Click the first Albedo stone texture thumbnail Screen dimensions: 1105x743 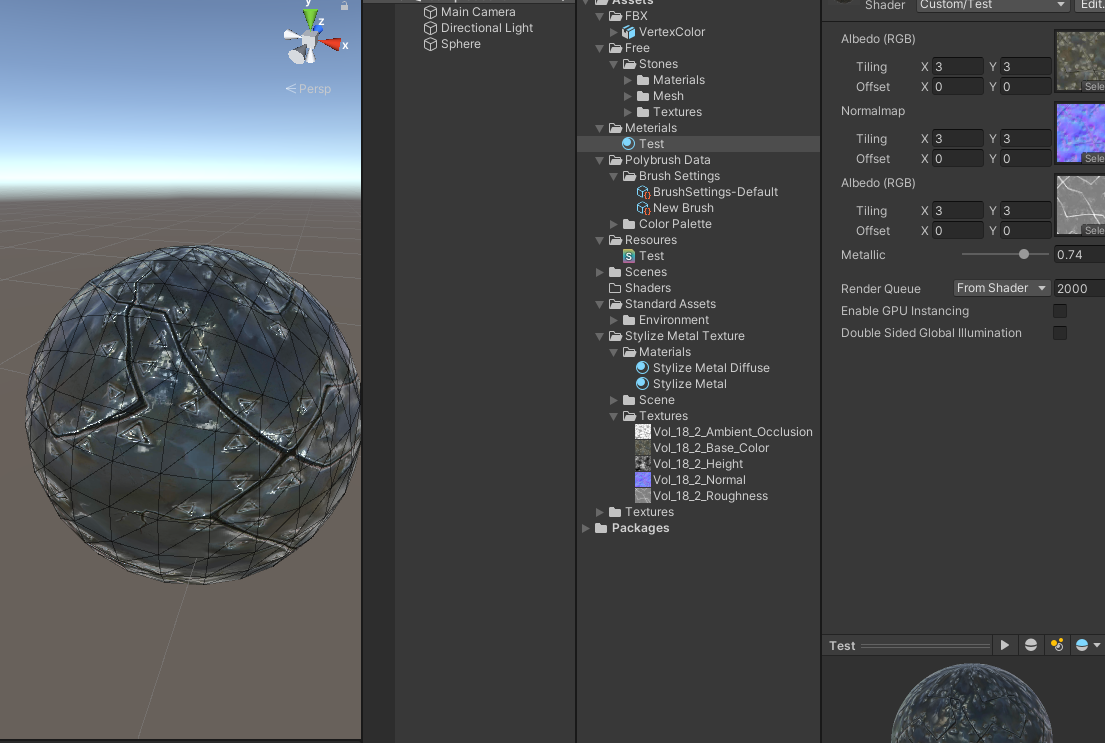click(1080, 61)
